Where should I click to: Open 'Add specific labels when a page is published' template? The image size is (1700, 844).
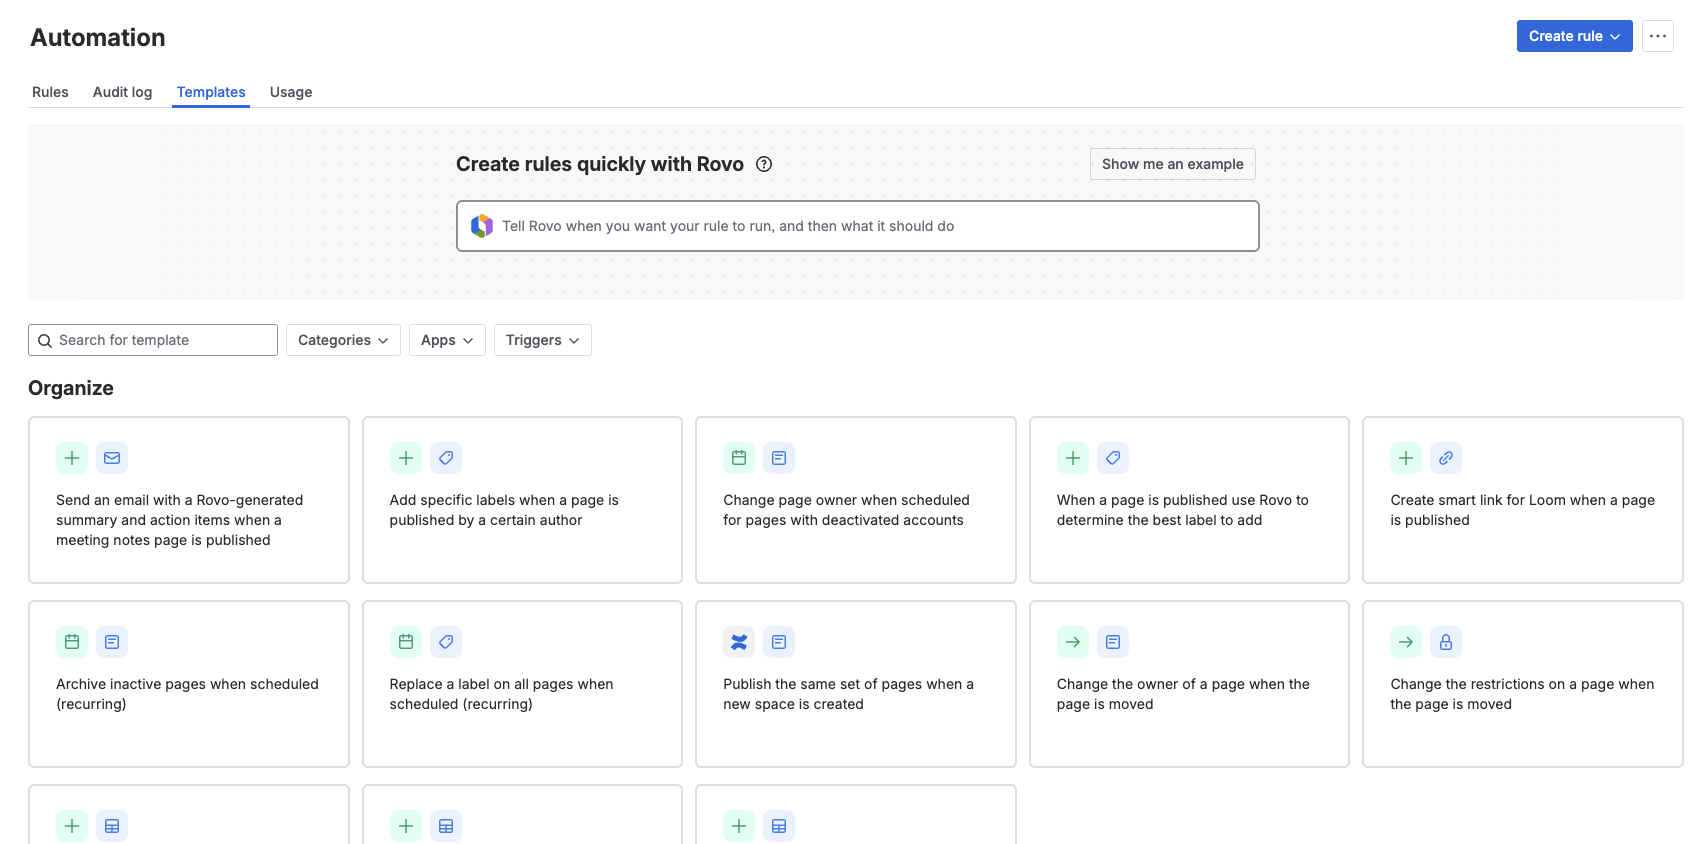point(522,500)
